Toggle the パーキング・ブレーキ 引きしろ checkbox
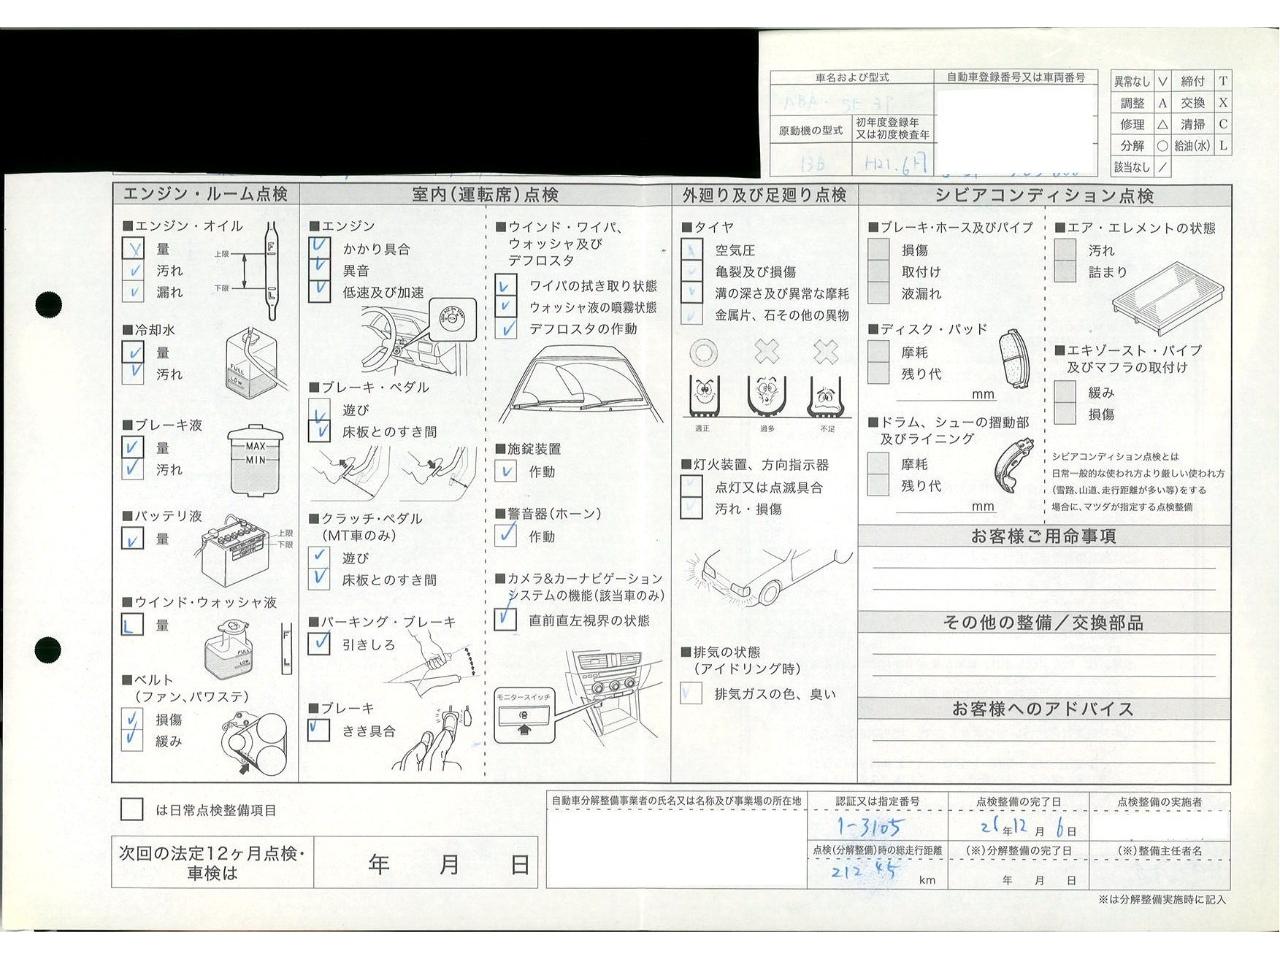The image size is (1280, 960). (x=319, y=643)
